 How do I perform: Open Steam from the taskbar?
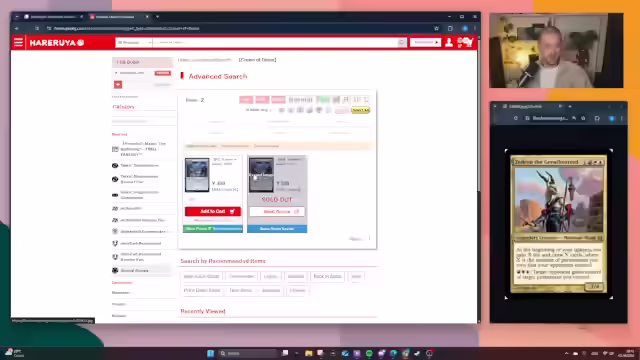pyautogui.click(x=417, y=353)
